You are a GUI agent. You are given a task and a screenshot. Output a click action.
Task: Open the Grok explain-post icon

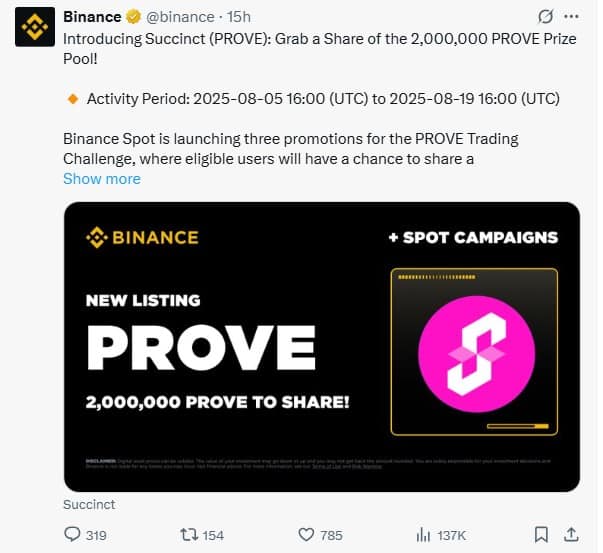coord(545,17)
